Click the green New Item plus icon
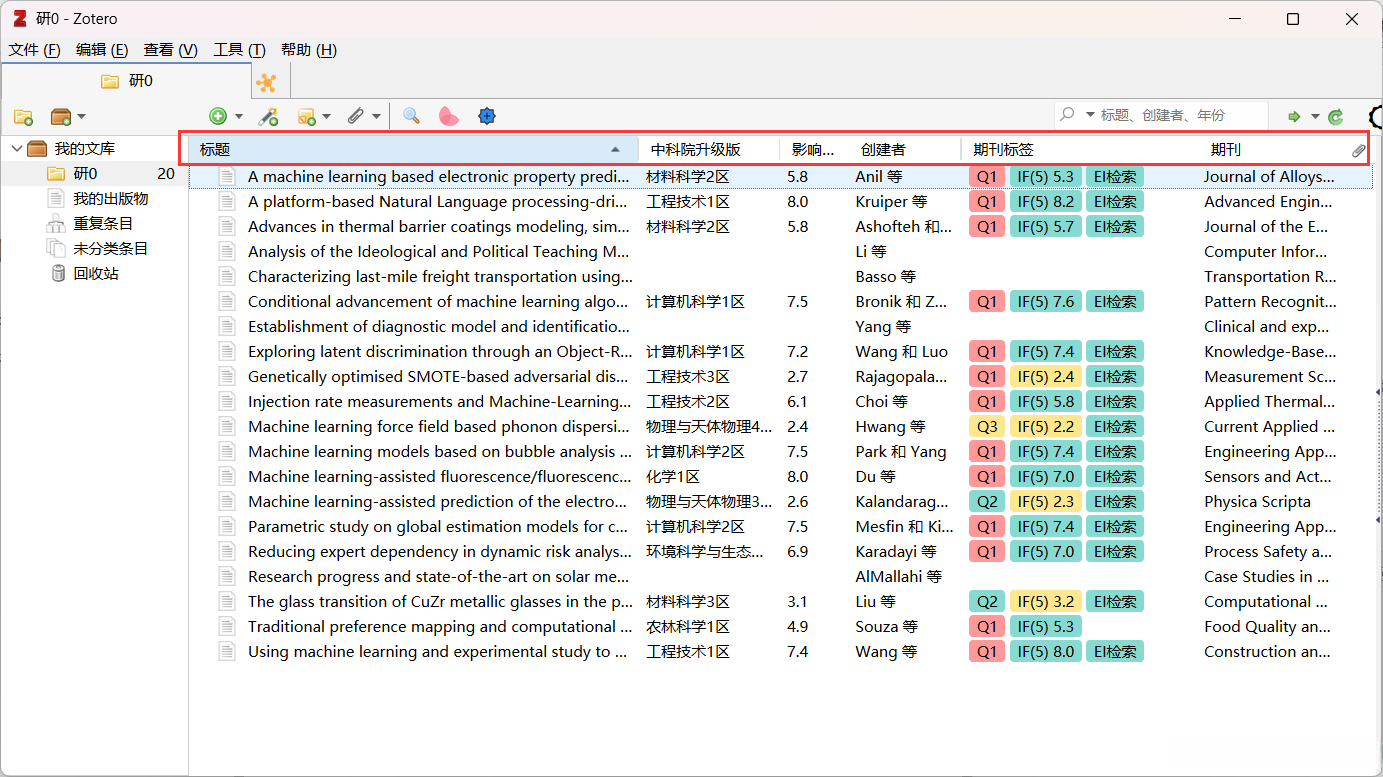This screenshot has height=777, width=1383. pyautogui.click(x=217, y=117)
